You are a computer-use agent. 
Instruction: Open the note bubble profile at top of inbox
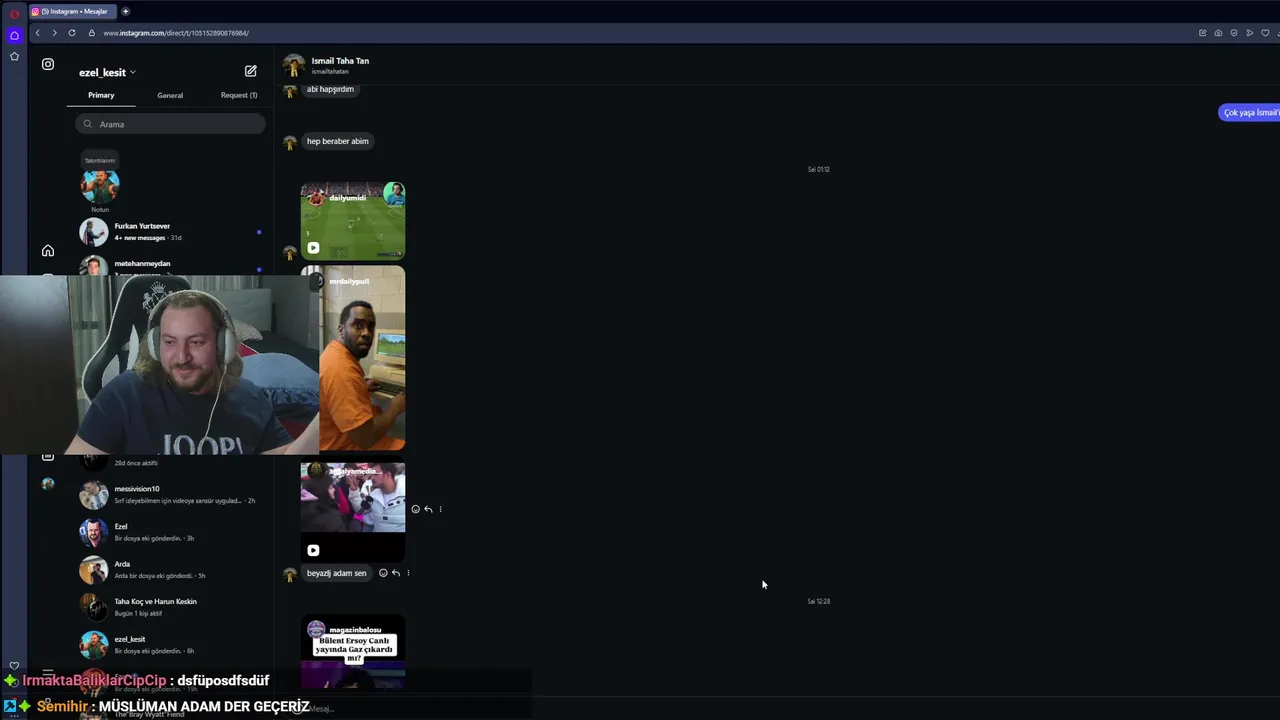tap(100, 185)
